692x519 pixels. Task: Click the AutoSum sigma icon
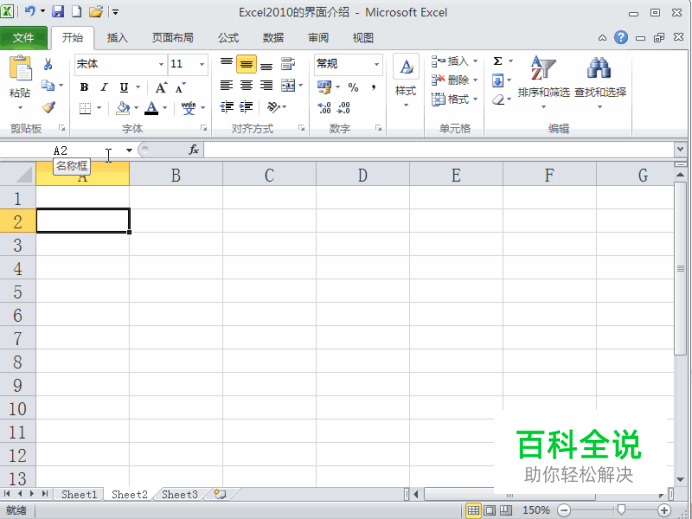click(x=498, y=61)
